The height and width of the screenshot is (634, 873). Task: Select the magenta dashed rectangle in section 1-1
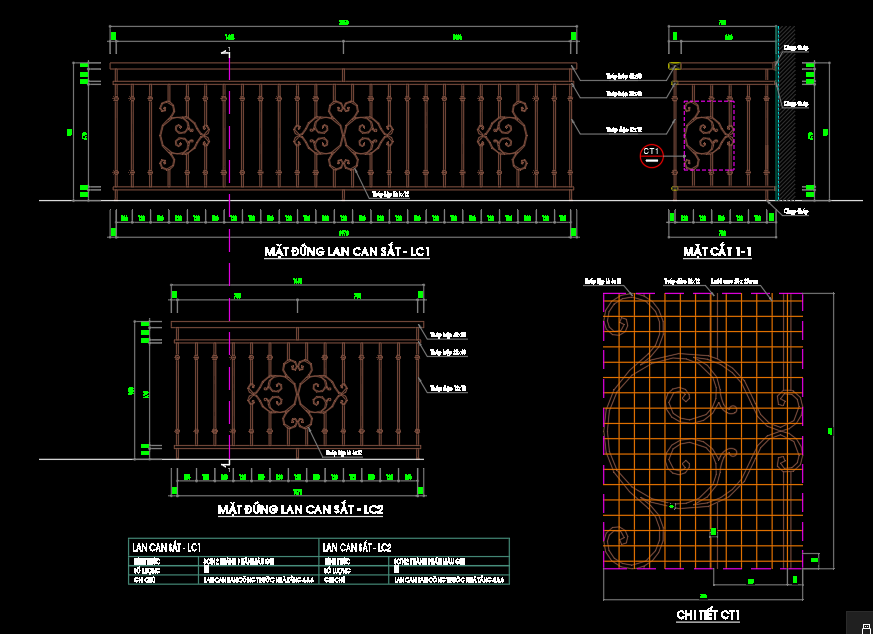(709, 135)
